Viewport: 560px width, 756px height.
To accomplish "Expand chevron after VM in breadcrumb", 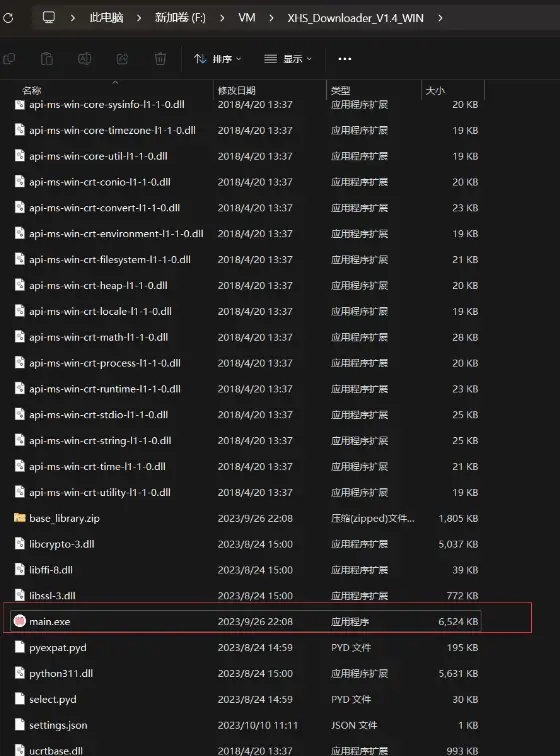I will (271, 18).
